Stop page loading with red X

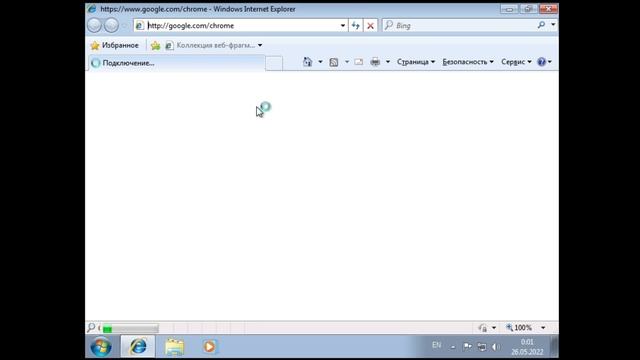370,26
